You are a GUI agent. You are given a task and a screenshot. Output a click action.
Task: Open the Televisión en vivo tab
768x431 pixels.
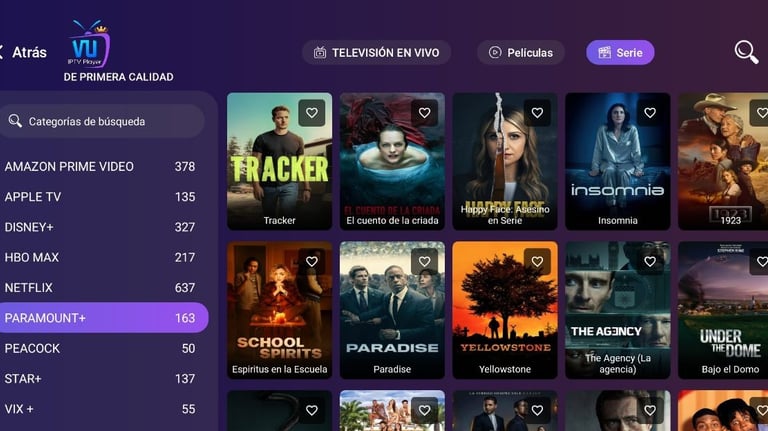pyautogui.click(x=376, y=52)
